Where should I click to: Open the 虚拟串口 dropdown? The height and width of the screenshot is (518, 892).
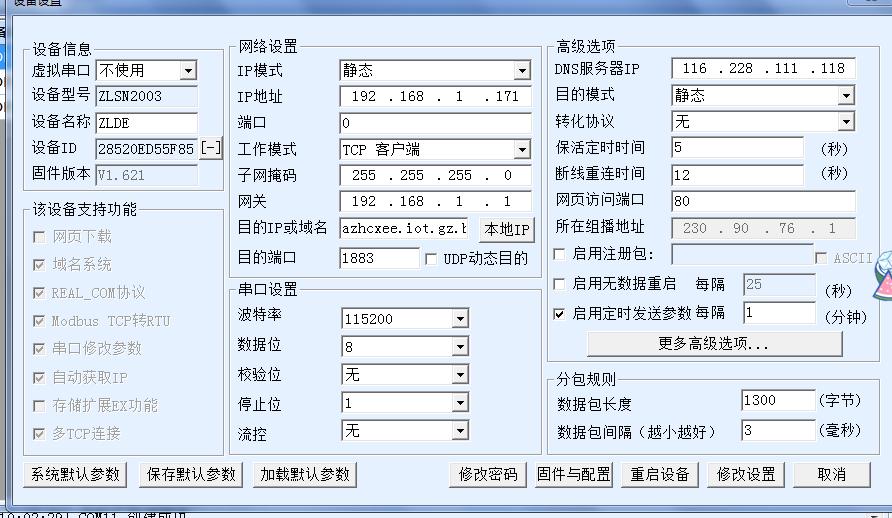[x=187, y=70]
